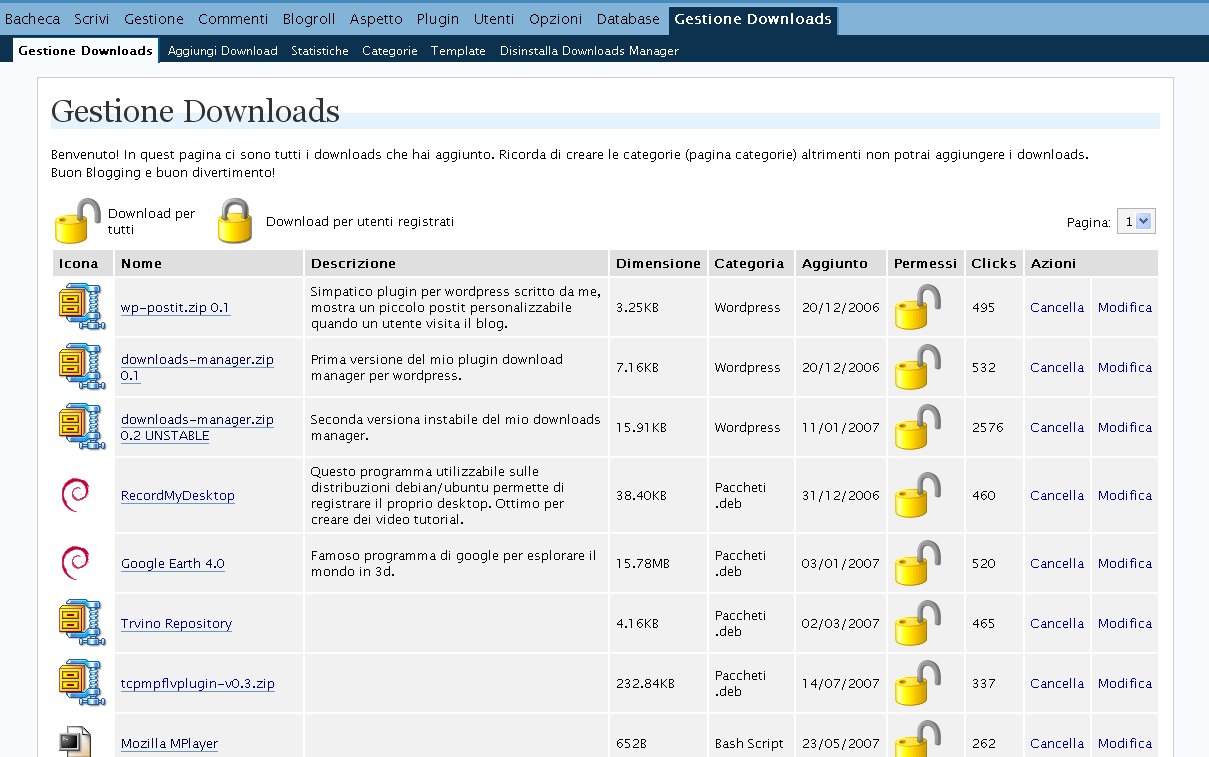The height and width of the screenshot is (757, 1209).
Task: Click the open padlock legend icon 'Download per tutti'
Action: point(78,221)
